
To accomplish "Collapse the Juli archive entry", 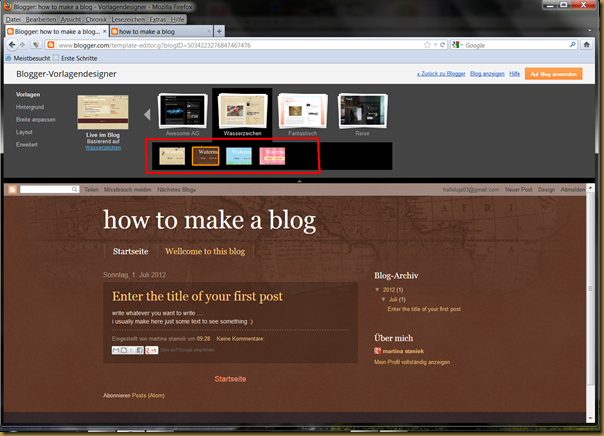I will [x=383, y=299].
